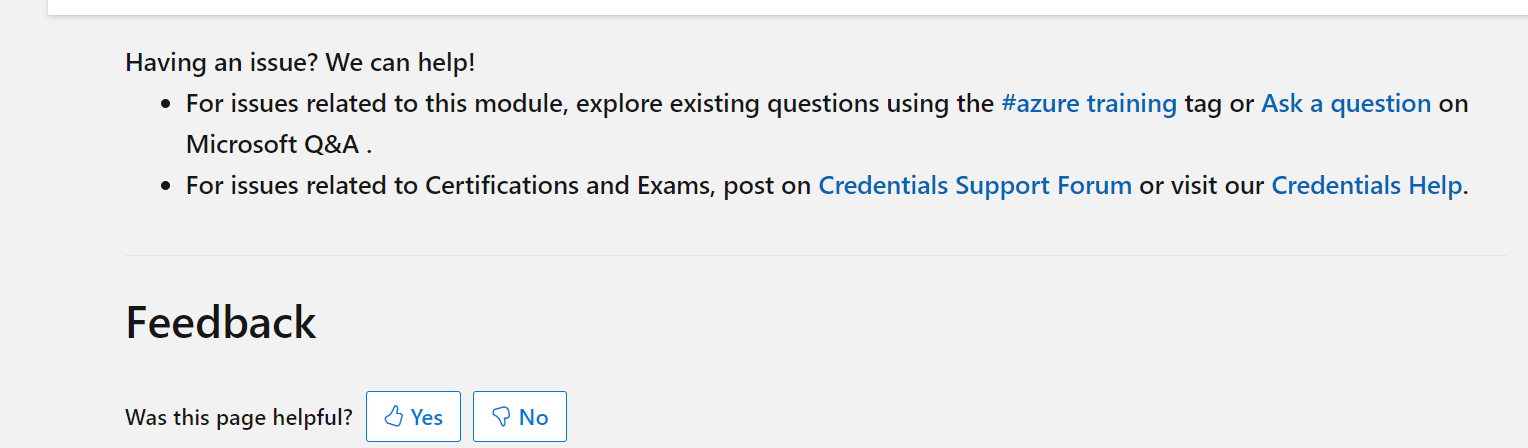Click the divider line above Feedback
This screenshot has width=1528, height=448.
point(815,256)
